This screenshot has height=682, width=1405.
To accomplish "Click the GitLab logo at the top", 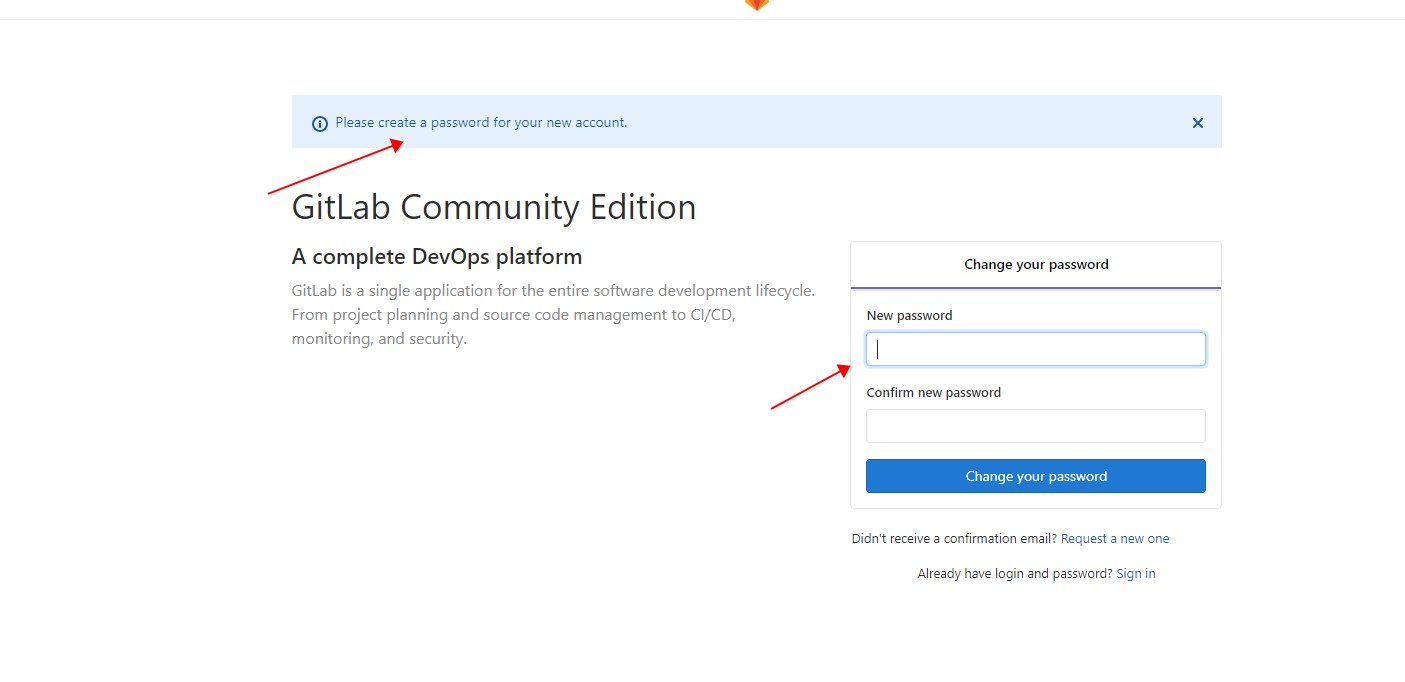I will coord(757,4).
